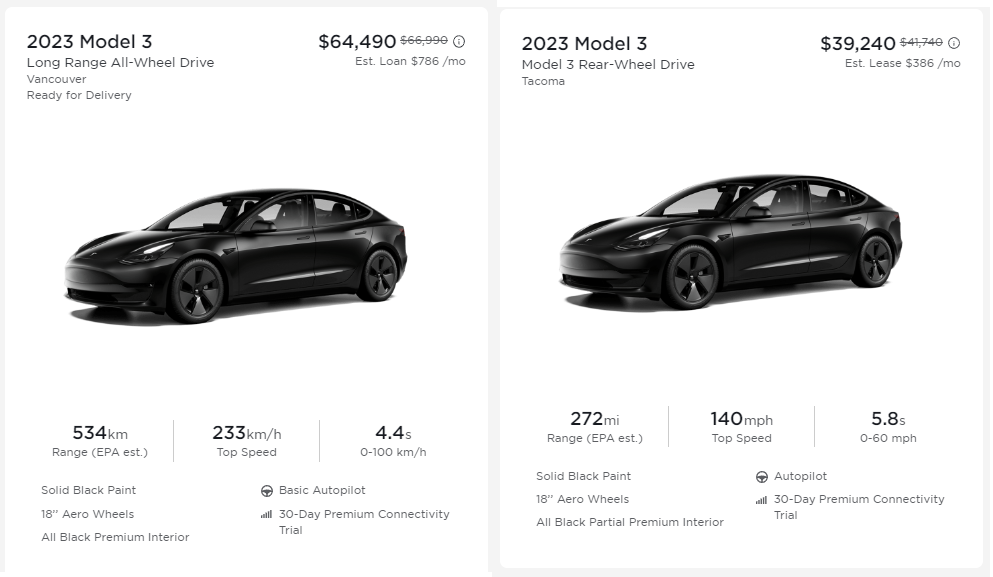Click info icon beside $64,490 price
The height and width of the screenshot is (577, 993).
(x=459, y=42)
